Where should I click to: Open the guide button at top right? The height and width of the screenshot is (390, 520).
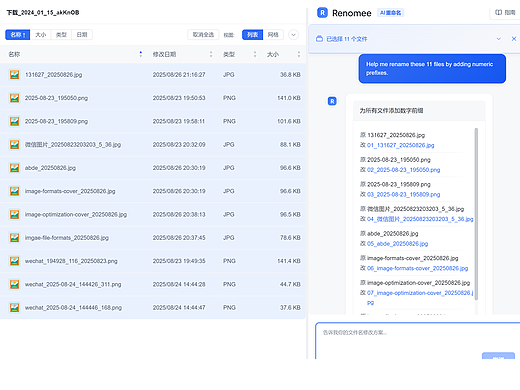505,13
